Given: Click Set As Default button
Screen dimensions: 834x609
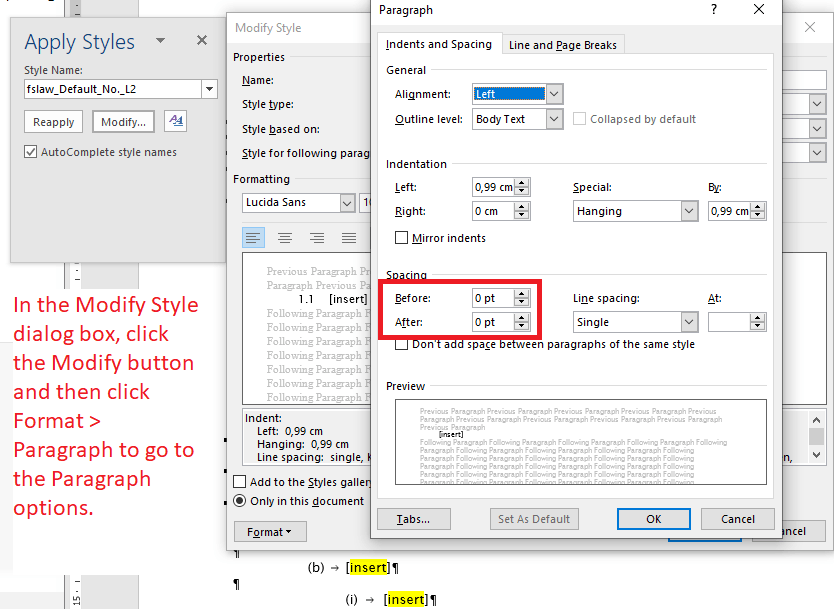Looking at the screenshot, I should (534, 519).
